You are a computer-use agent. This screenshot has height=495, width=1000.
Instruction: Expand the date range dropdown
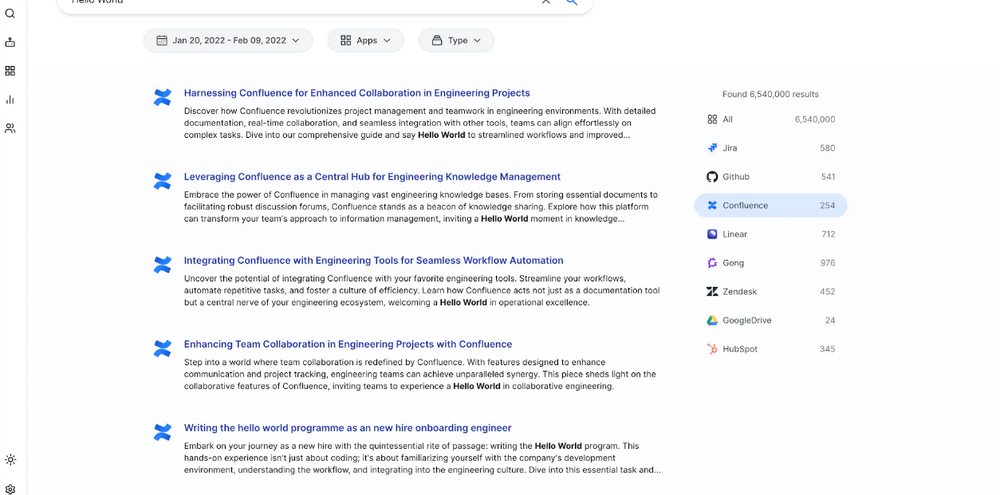tap(228, 40)
